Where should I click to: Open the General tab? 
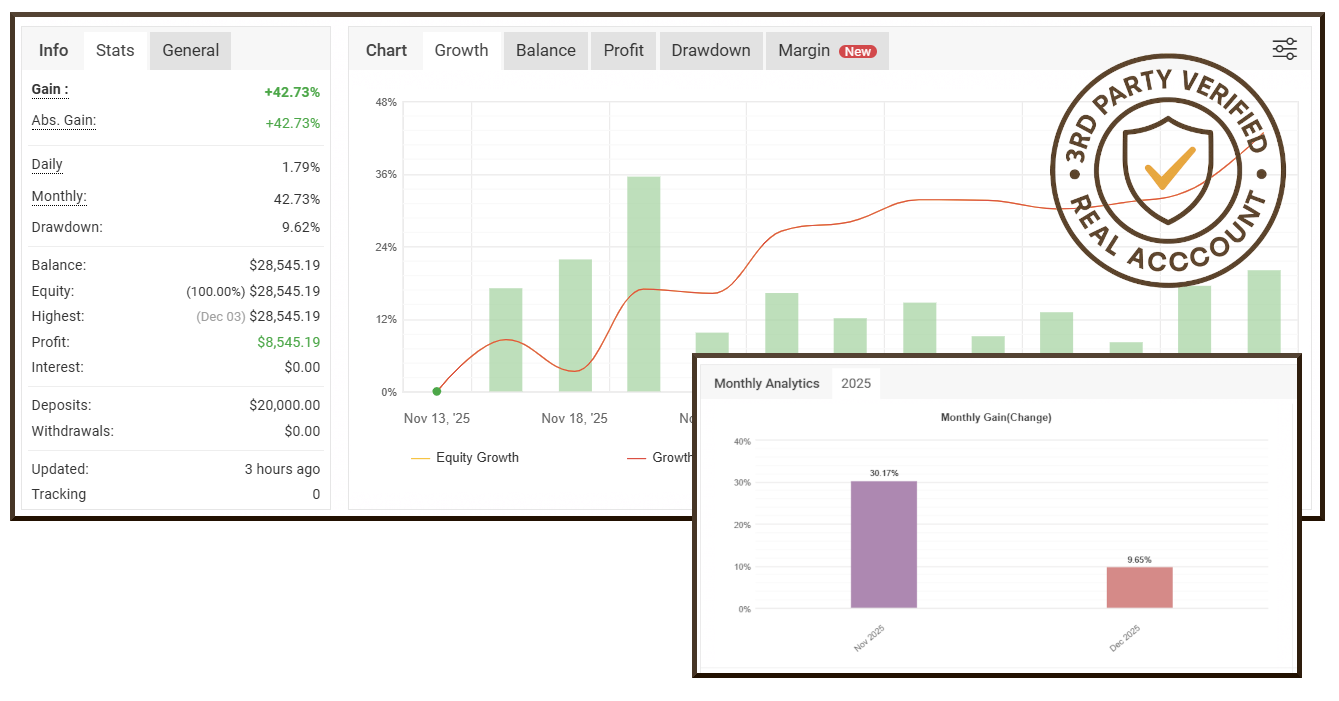click(x=190, y=50)
